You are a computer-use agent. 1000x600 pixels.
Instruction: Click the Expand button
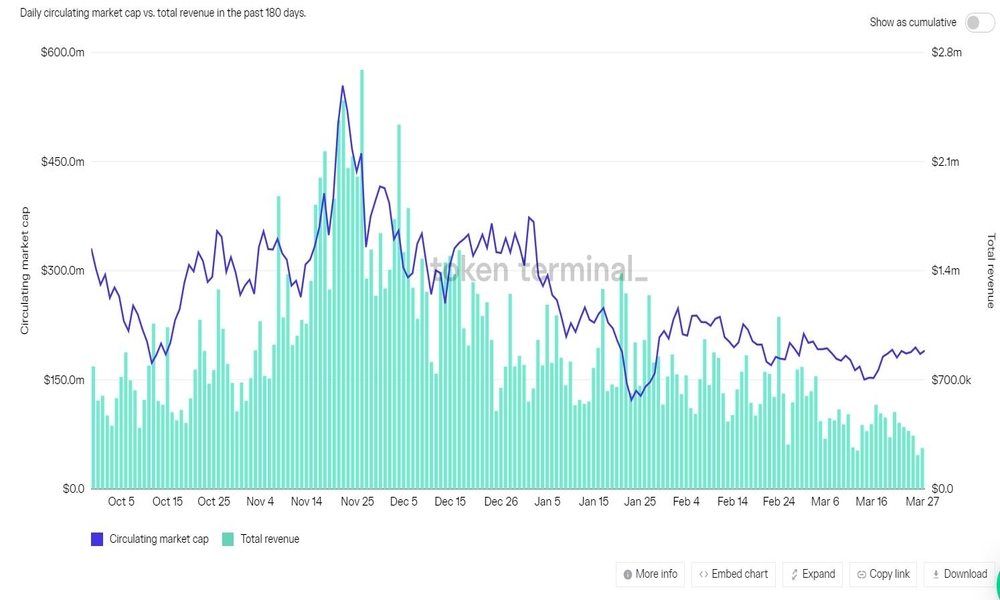tap(812, 574)
